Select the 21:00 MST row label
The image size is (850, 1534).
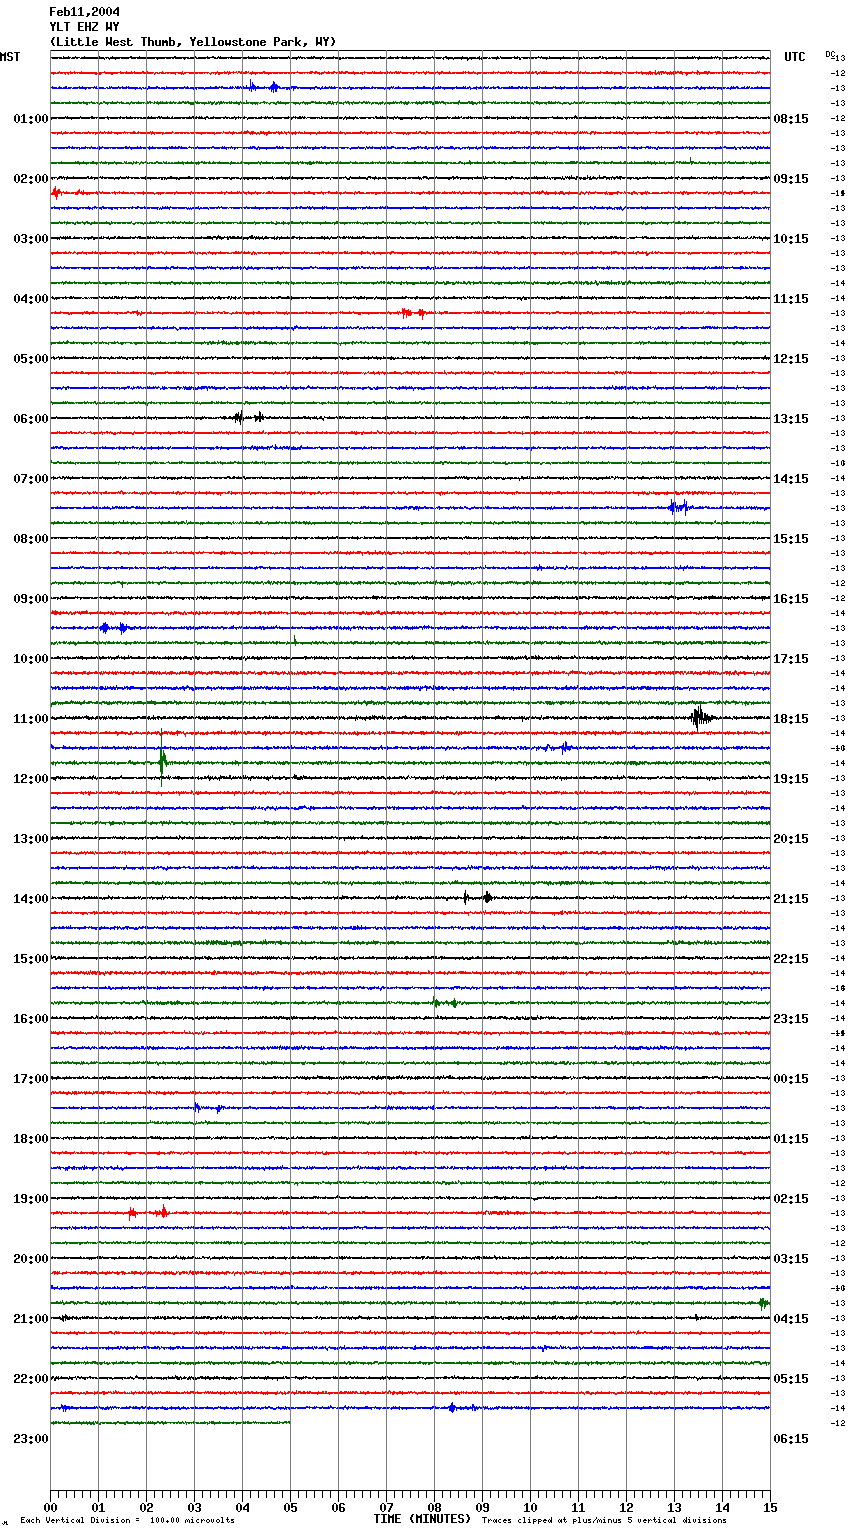31,1319
